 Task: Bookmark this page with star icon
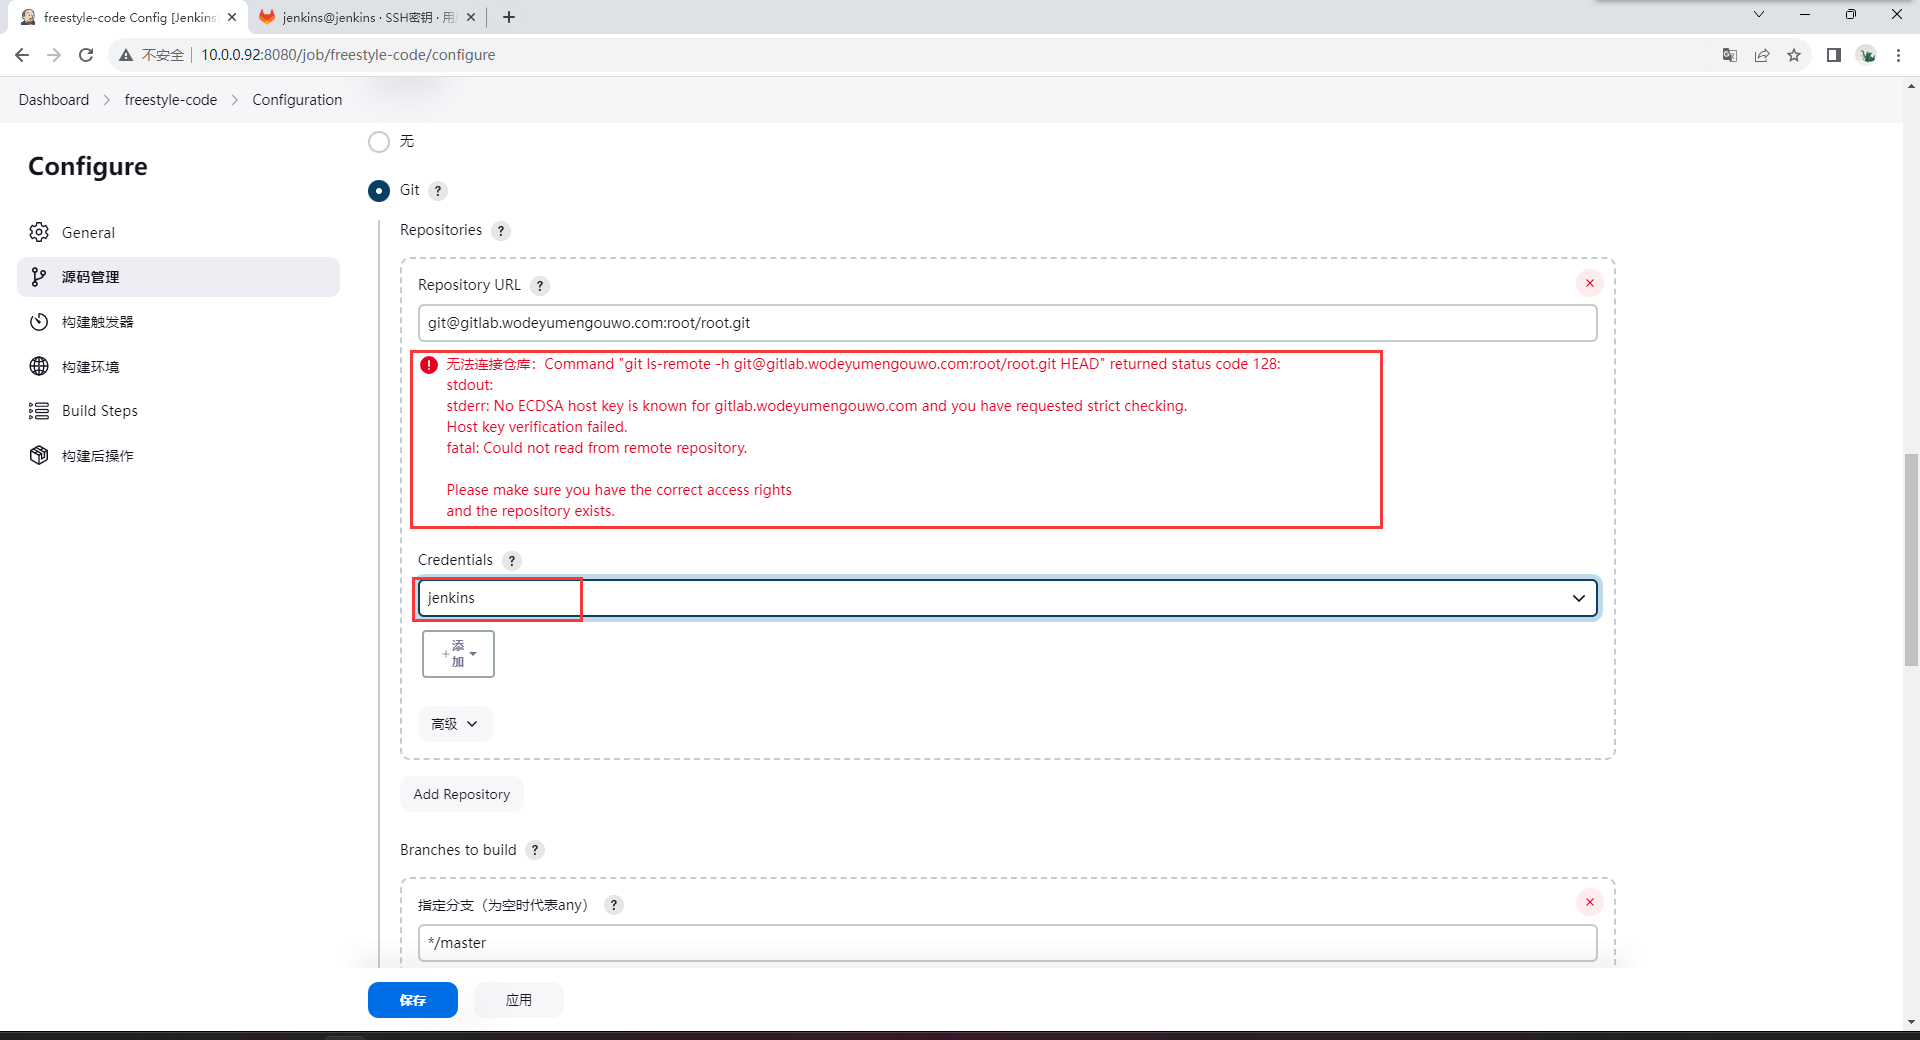(1794, 55)
